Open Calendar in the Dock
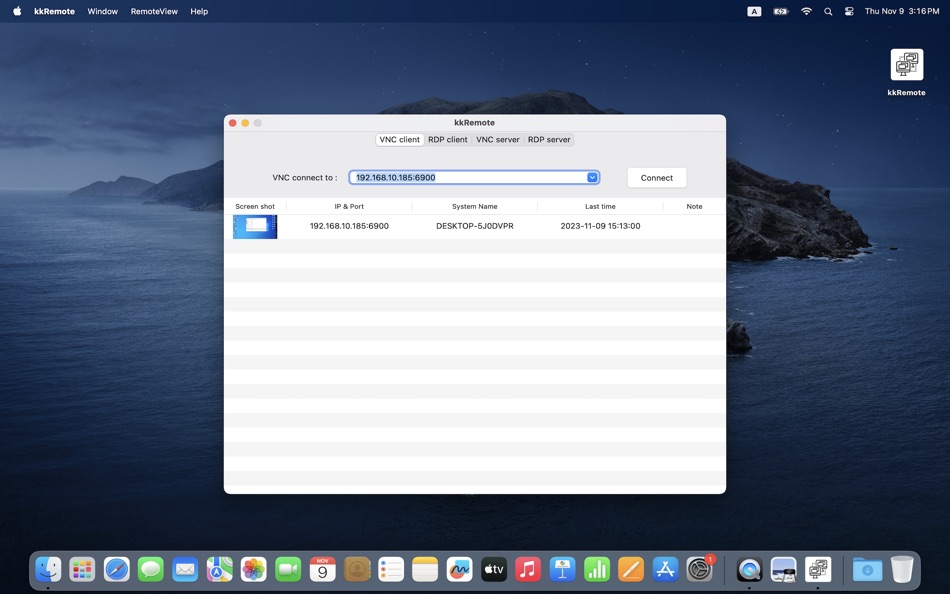Screen dimensions: 950x594 point(322,570)
